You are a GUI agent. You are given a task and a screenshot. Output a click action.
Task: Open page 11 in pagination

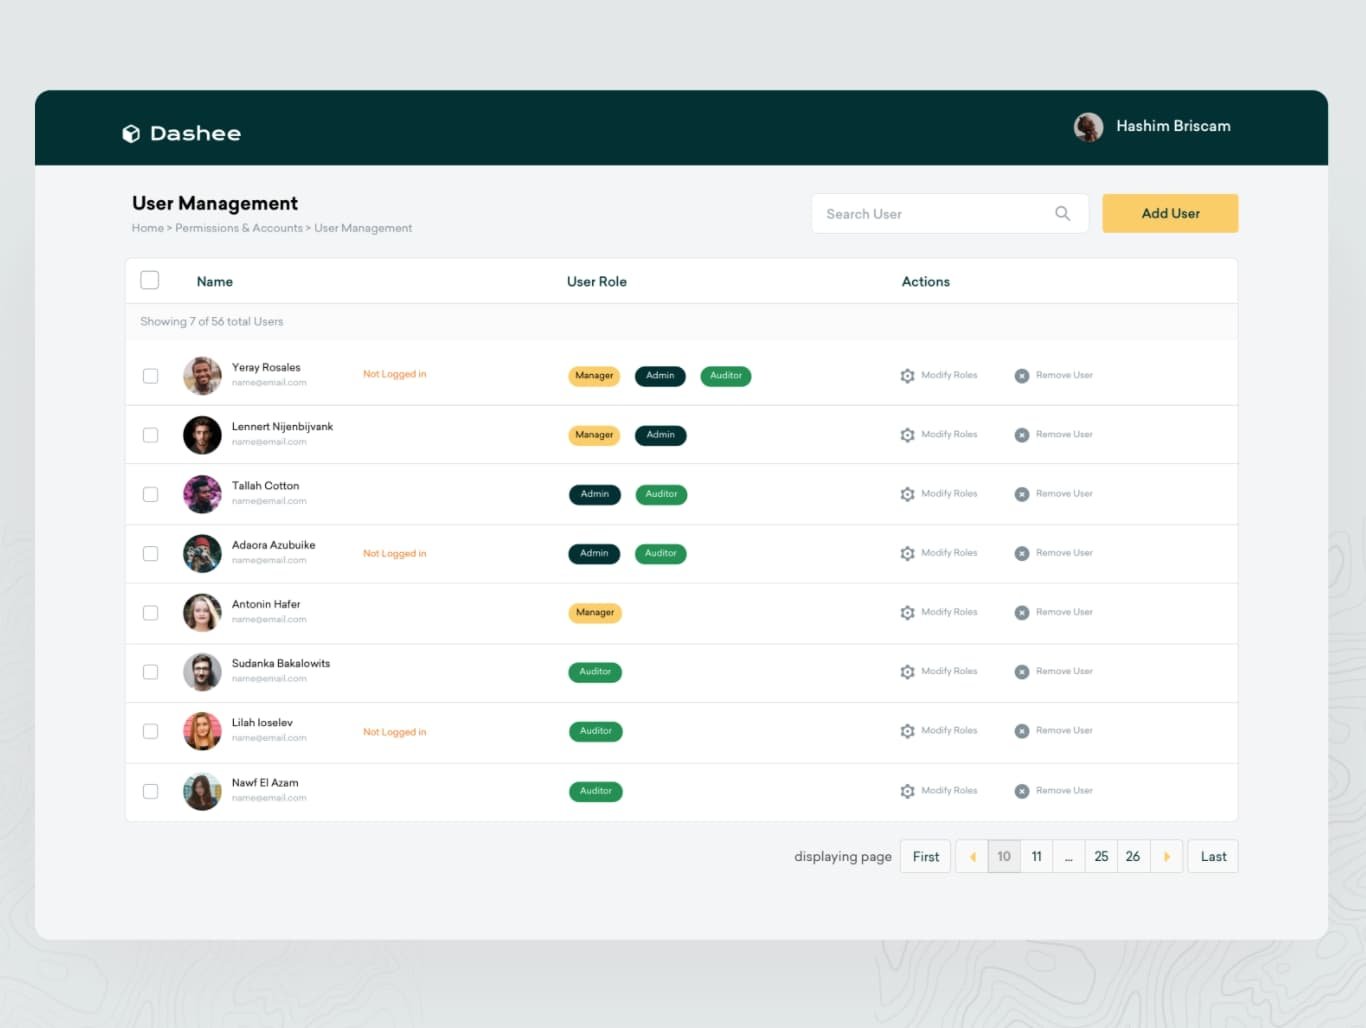click(1036, 857)
